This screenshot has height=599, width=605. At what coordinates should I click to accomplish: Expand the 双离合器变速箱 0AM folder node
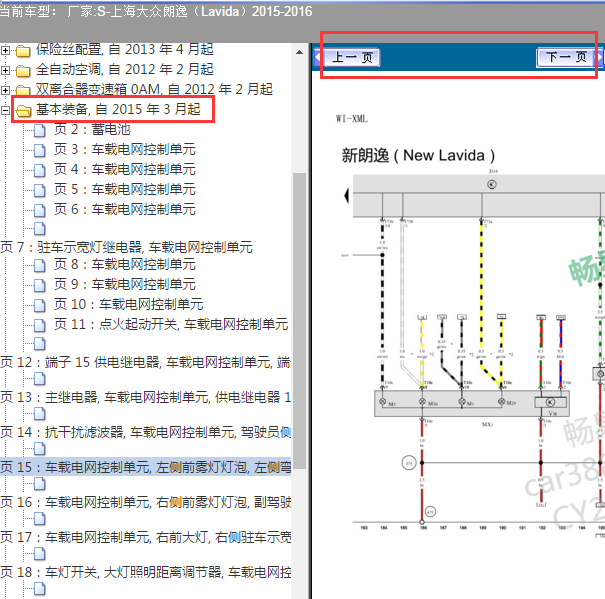coord(5,90)
